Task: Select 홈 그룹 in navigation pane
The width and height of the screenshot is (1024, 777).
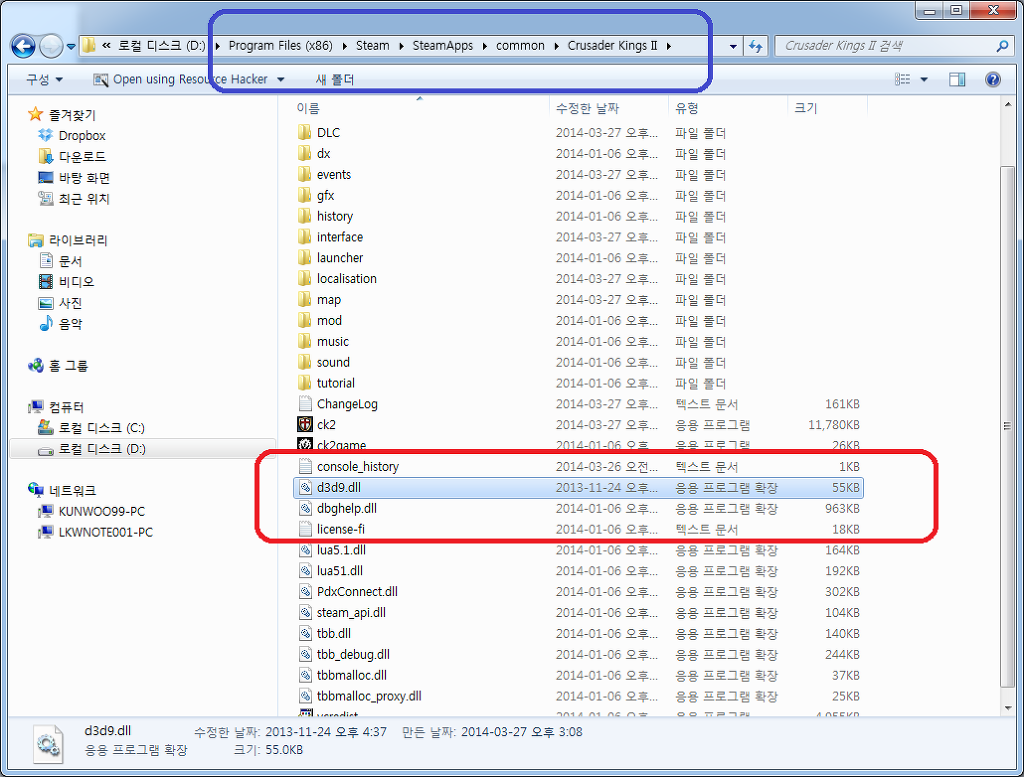Action: 68,366
